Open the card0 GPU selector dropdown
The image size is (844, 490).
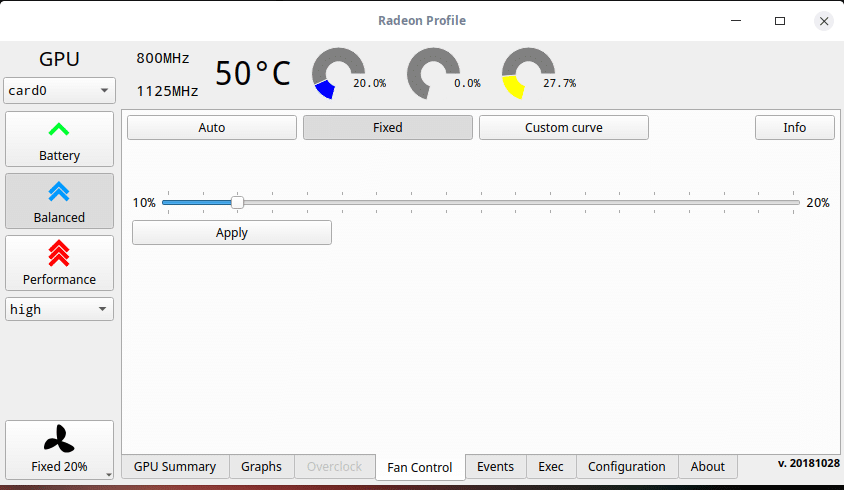coord(59,90)
